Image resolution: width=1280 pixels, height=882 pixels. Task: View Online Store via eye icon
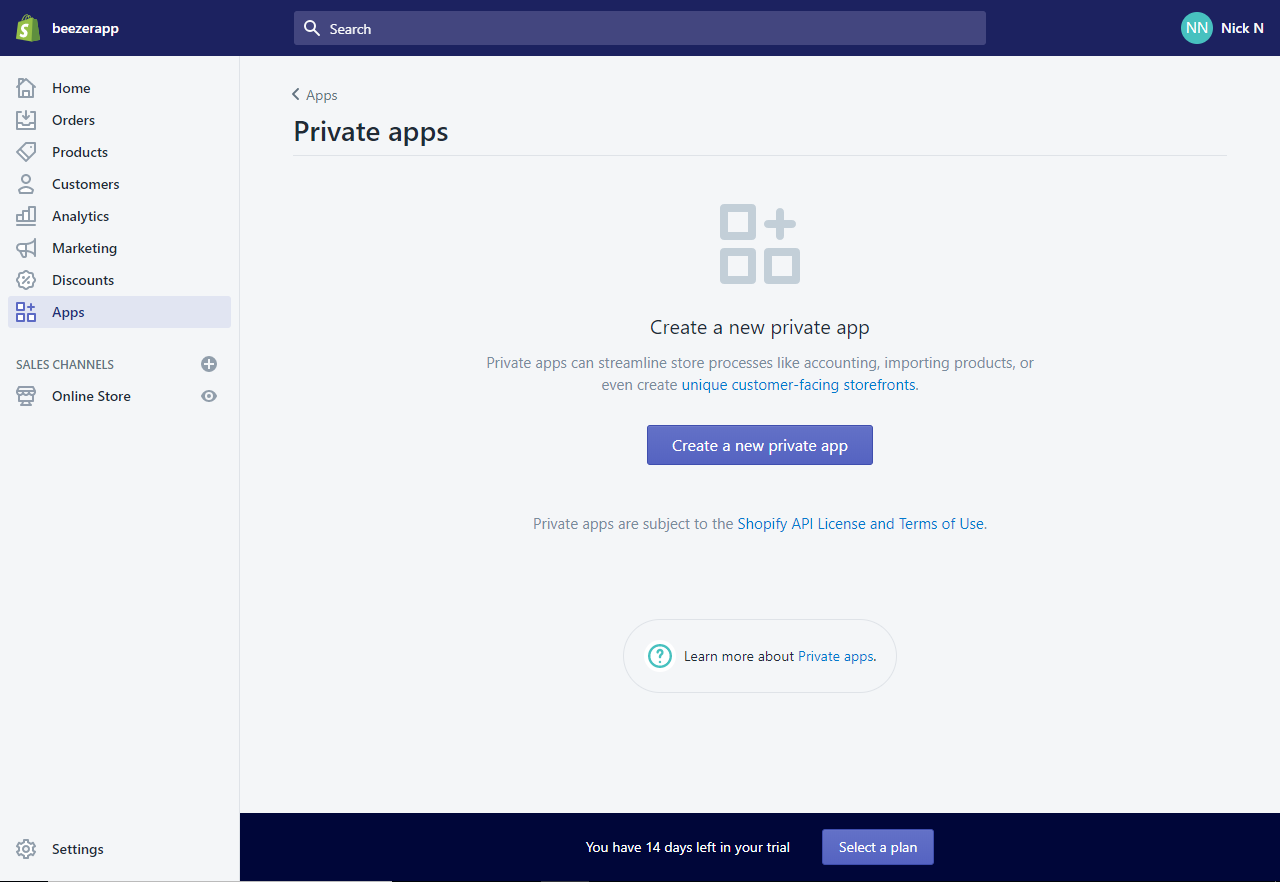click(209, 396)
